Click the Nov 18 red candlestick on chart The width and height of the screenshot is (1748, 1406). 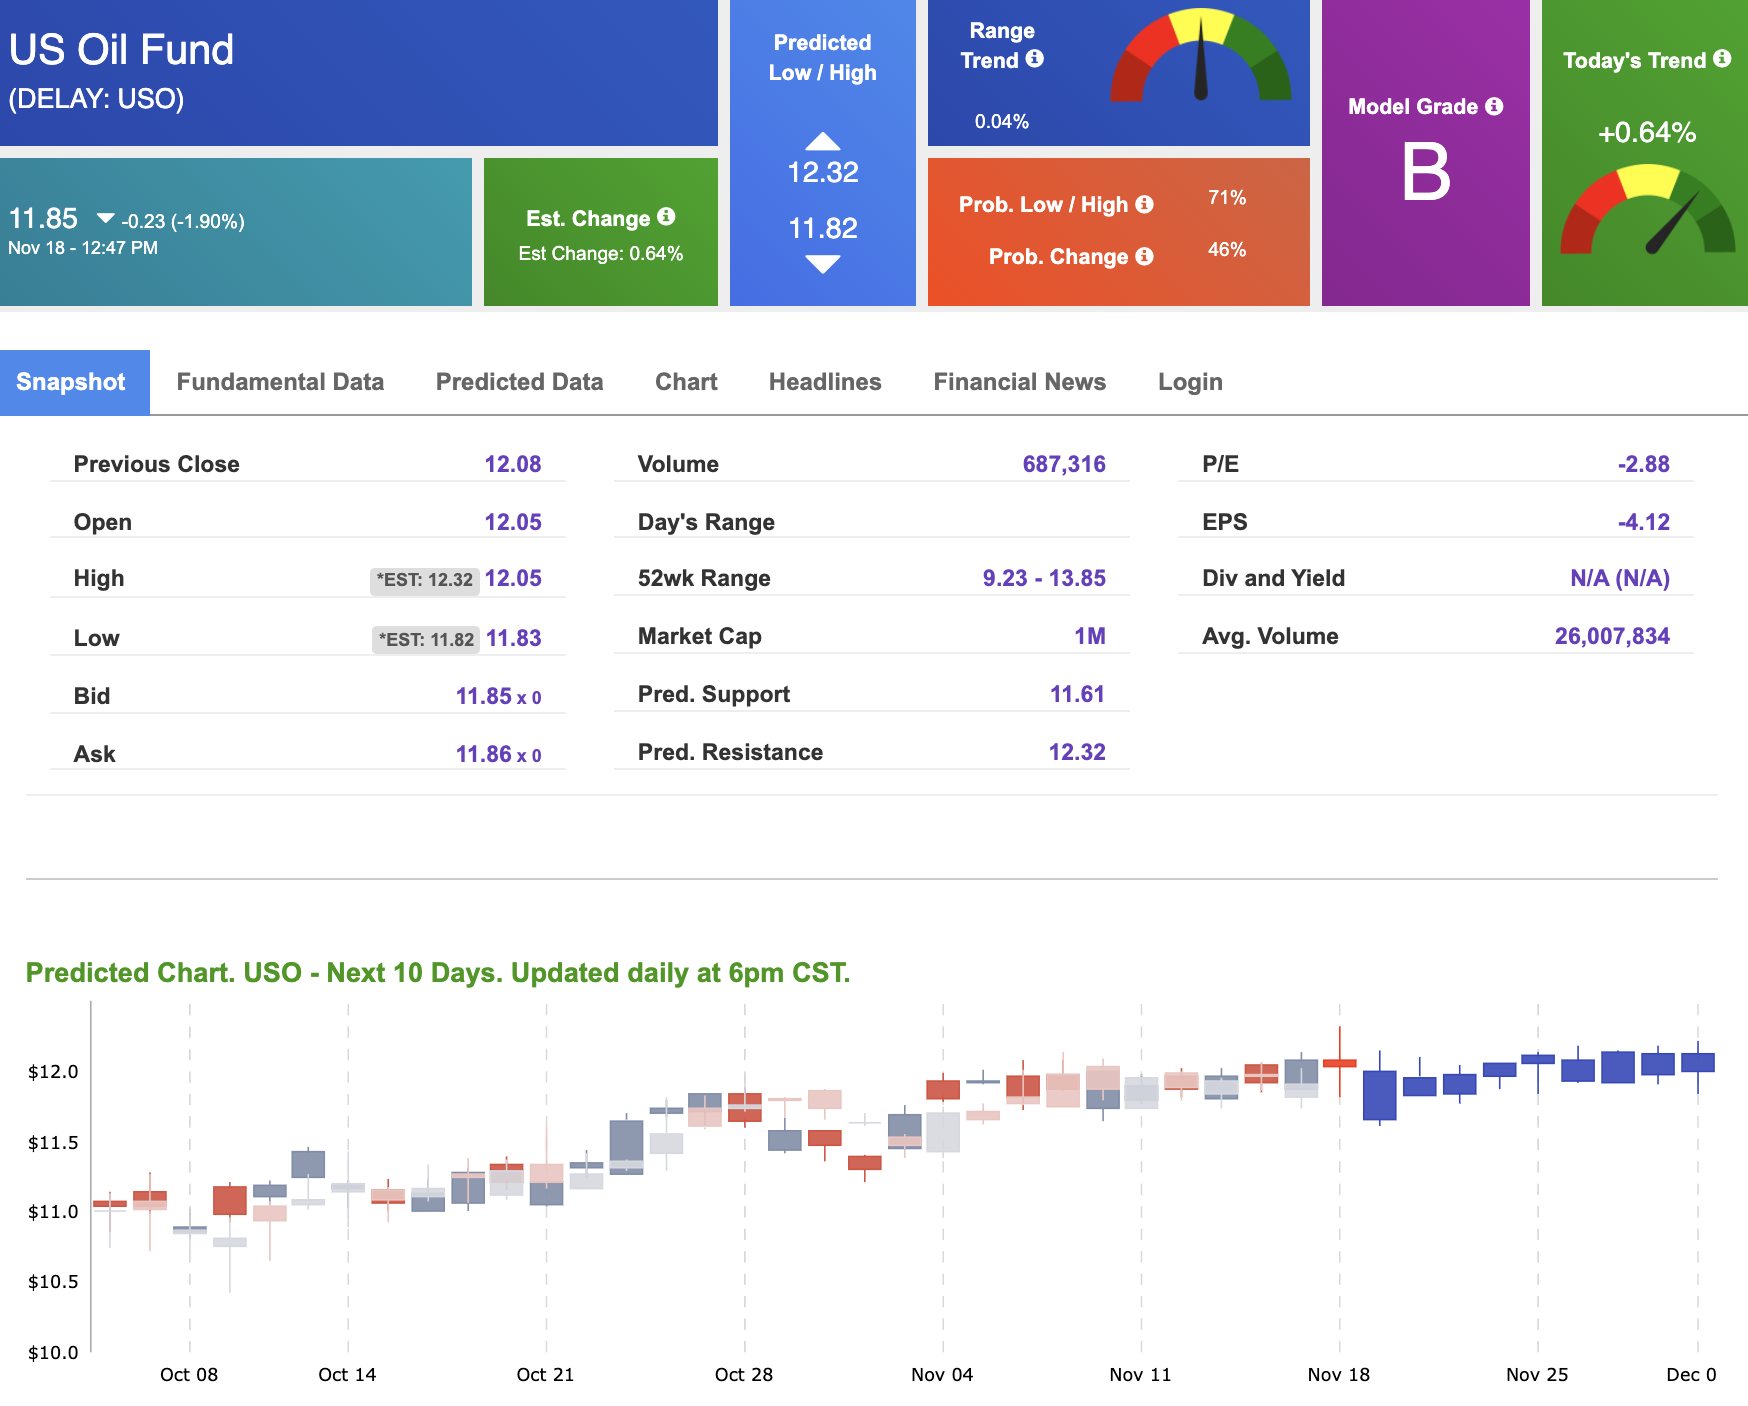pyautogui.click(x=1340, y=1062)
